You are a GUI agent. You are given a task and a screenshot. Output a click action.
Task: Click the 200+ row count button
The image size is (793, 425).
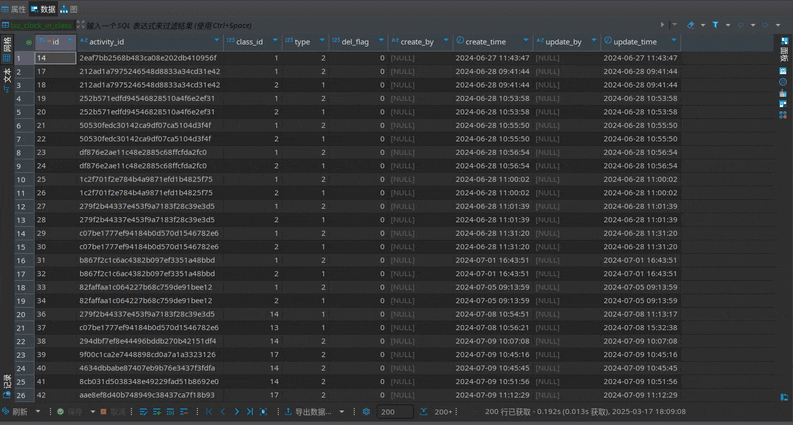coord(439,412)
